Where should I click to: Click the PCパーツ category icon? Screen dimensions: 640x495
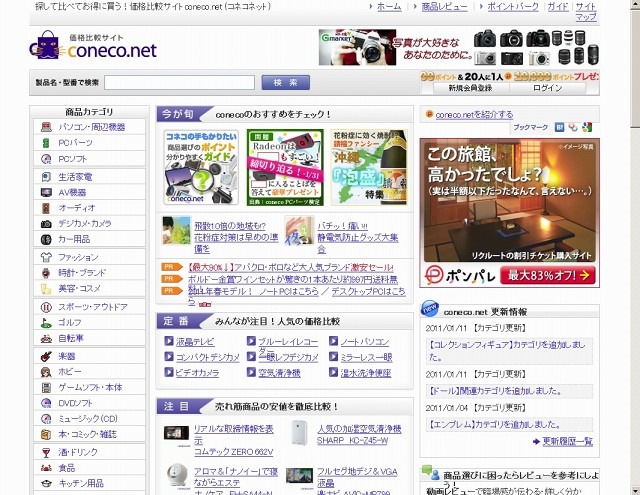click(46, 143)
